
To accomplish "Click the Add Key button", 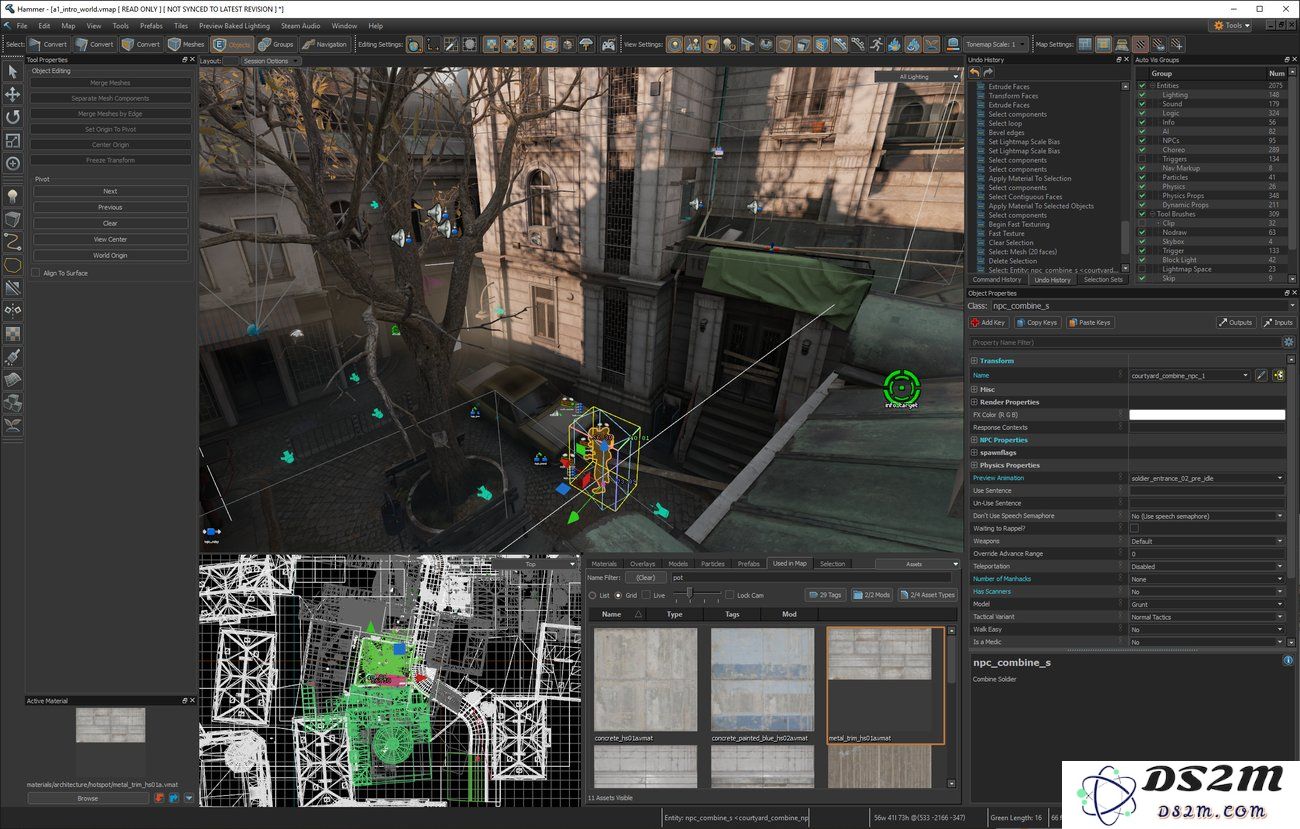I will (x=988, y=323).
